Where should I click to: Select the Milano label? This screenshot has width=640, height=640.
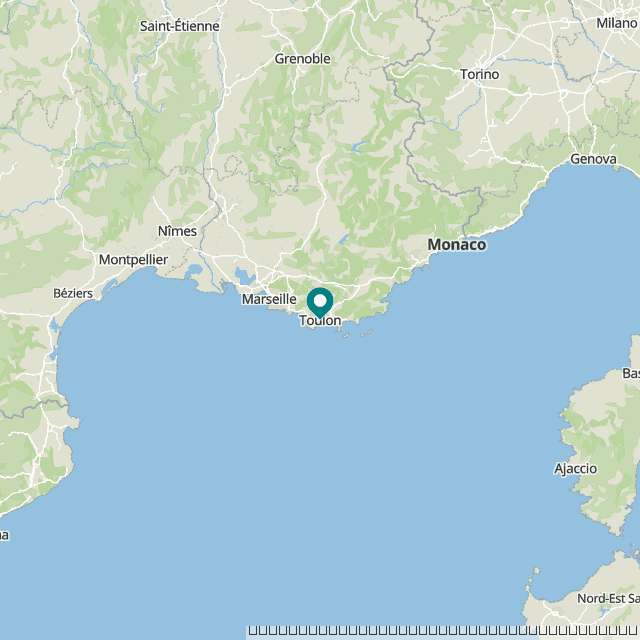point(616,23)
